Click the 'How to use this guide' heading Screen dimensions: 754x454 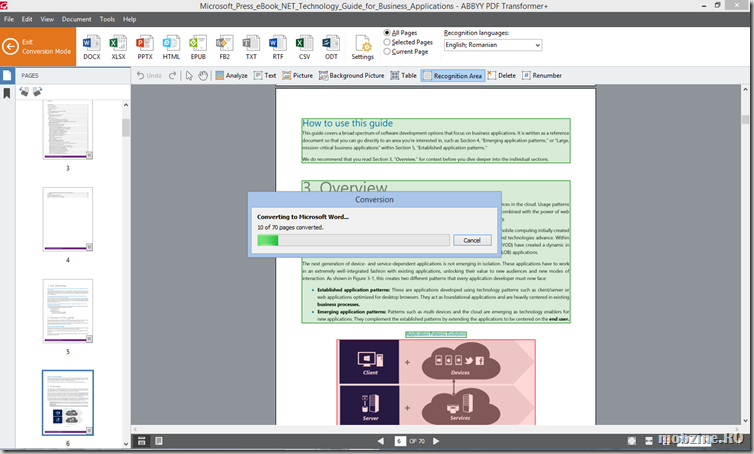tap(347, 123)
